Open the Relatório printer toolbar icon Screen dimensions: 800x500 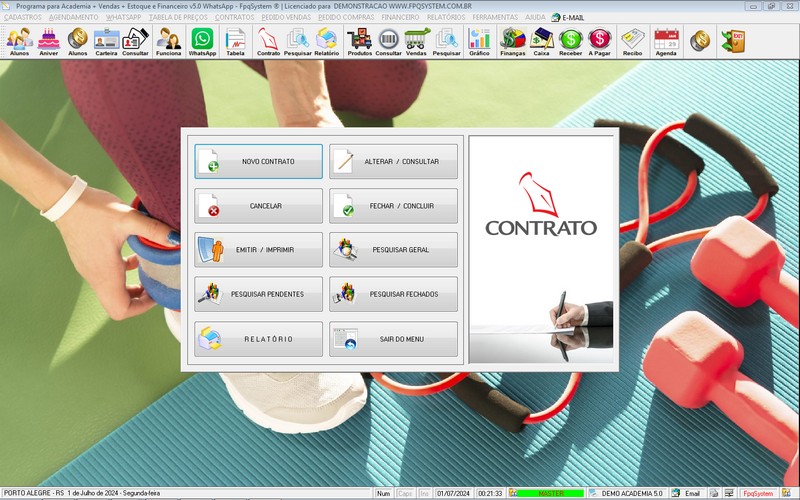(327, 41)
